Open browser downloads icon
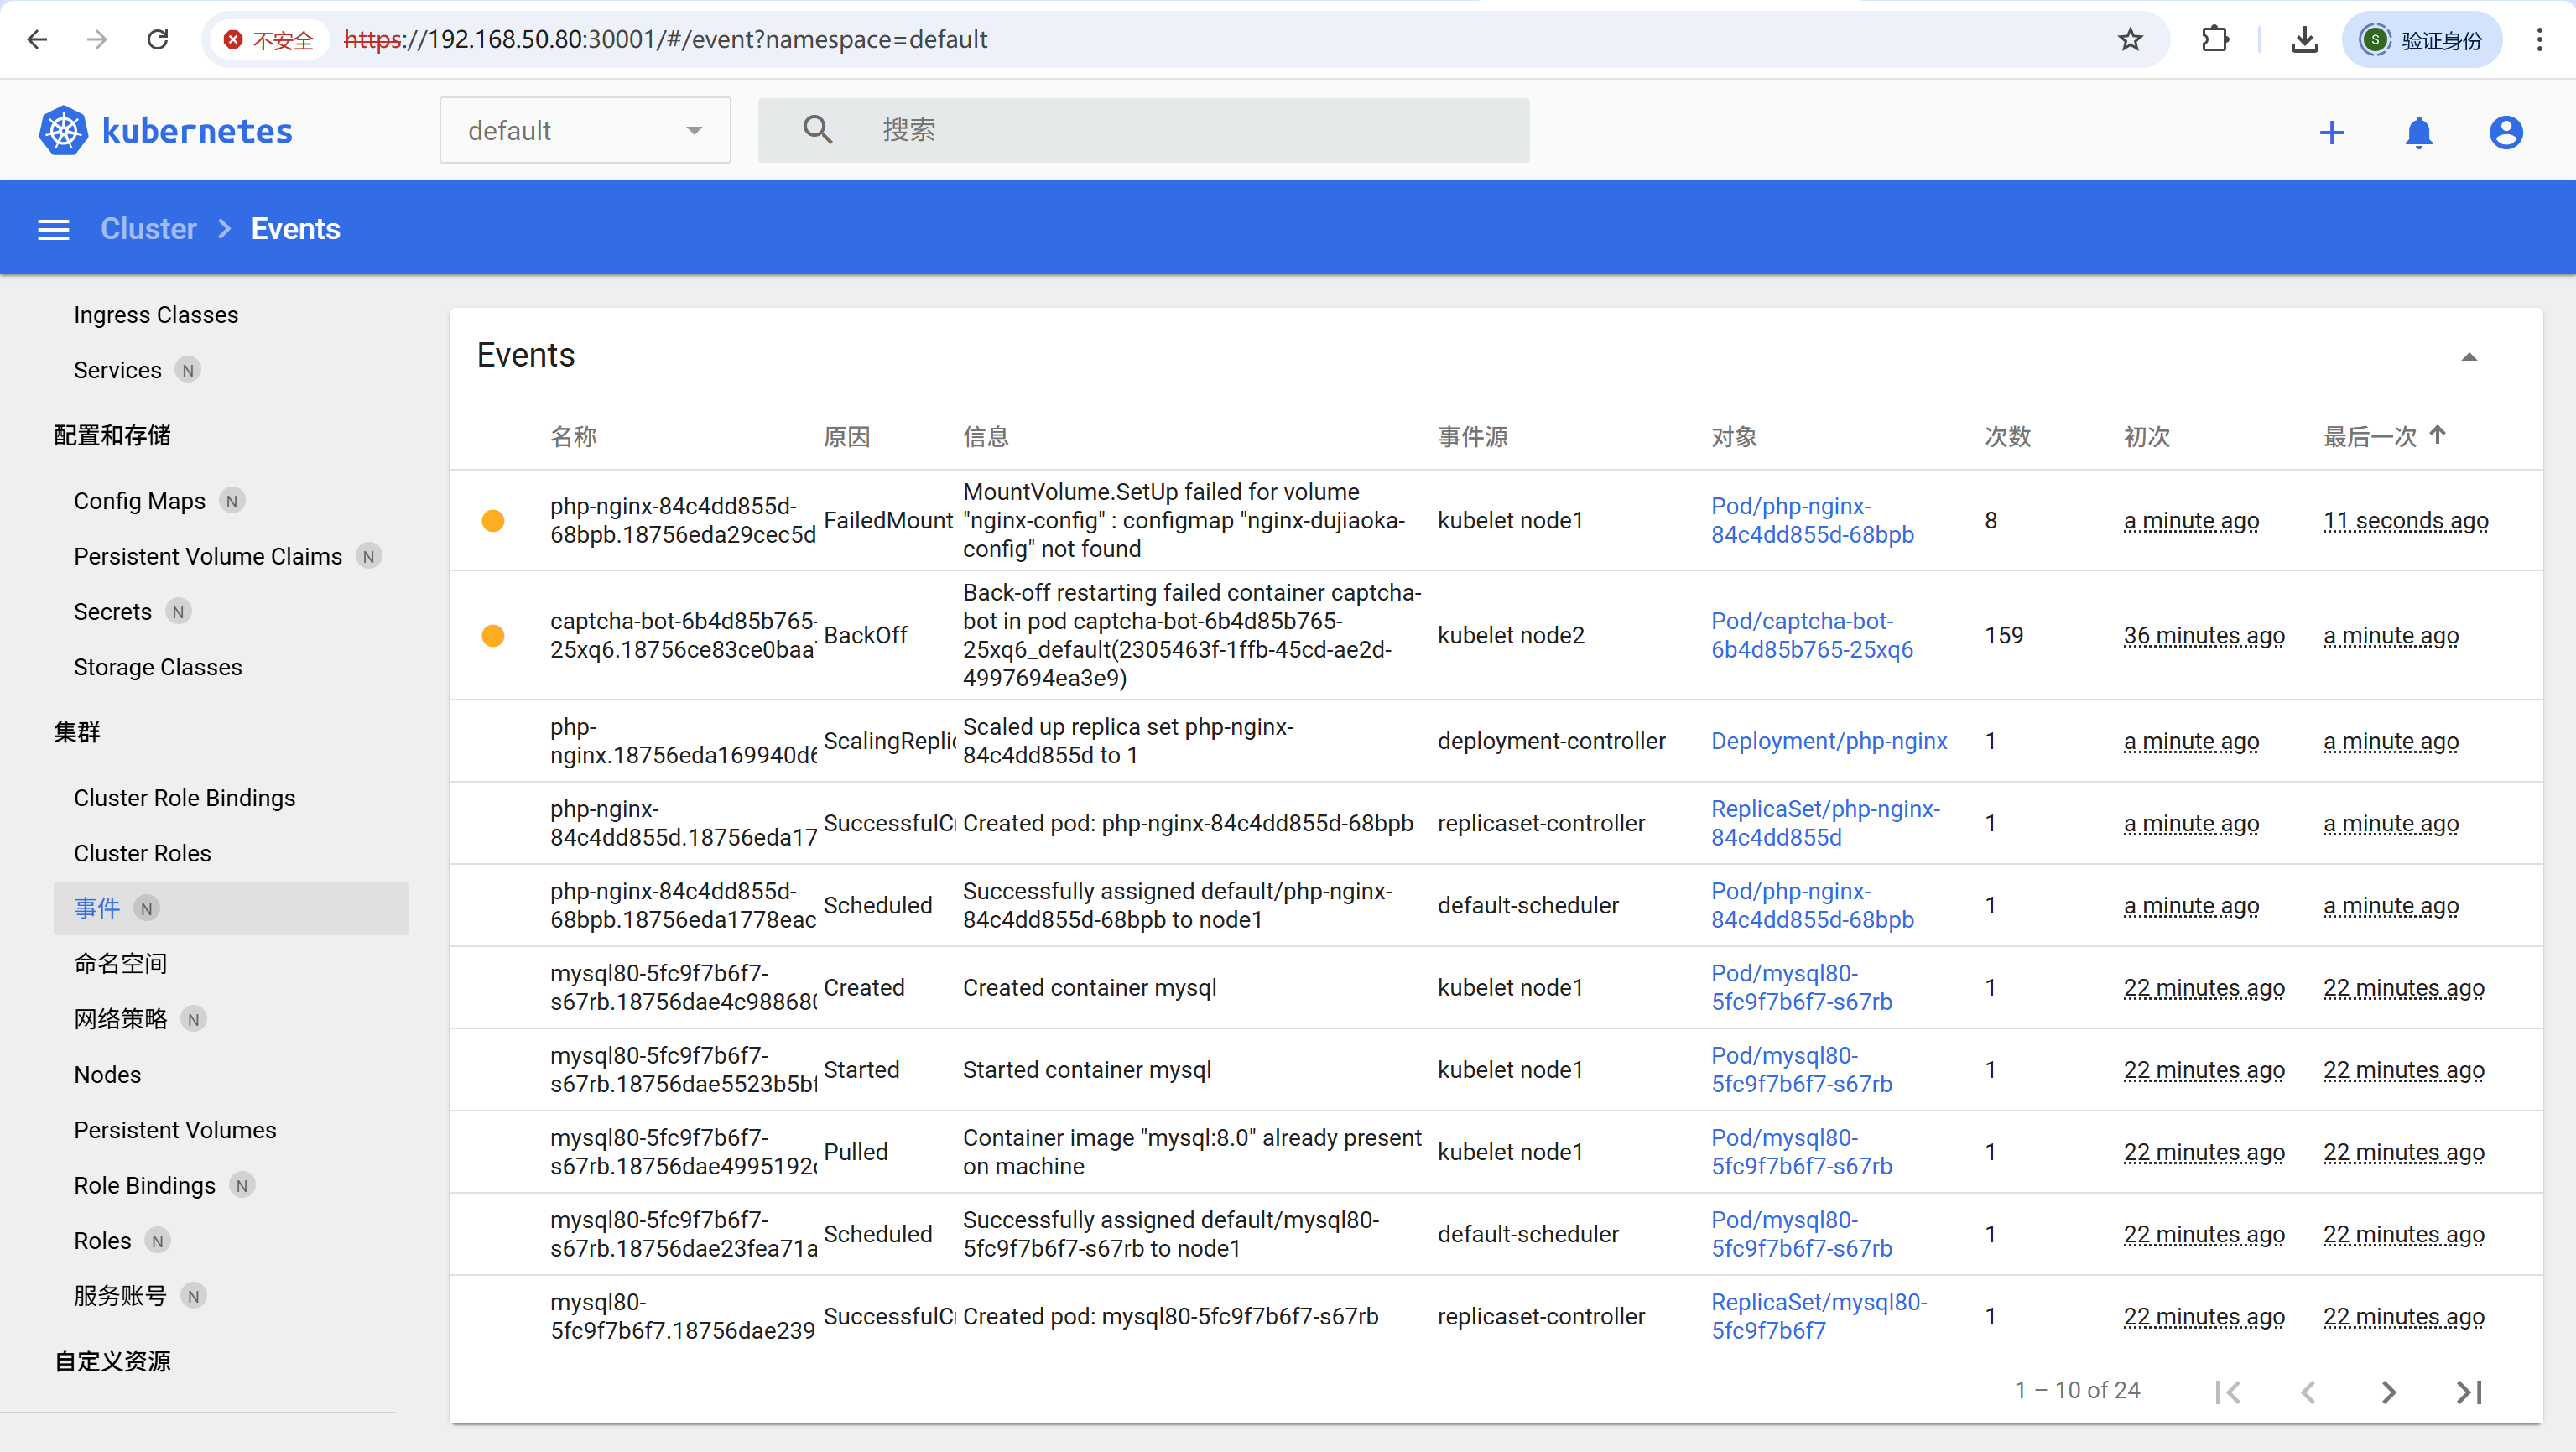2576x1452 pixels. tap(2304, 39)
